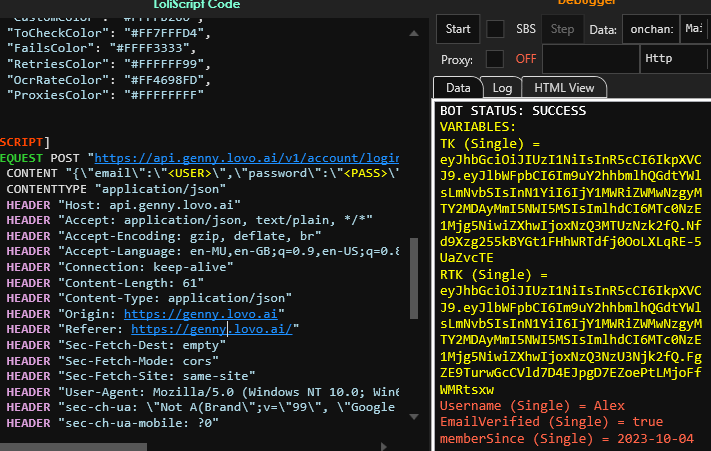Click the Start button in Debugger
Image resolution: width=711 pixels, height=451 pixels.
pos(458,29)
